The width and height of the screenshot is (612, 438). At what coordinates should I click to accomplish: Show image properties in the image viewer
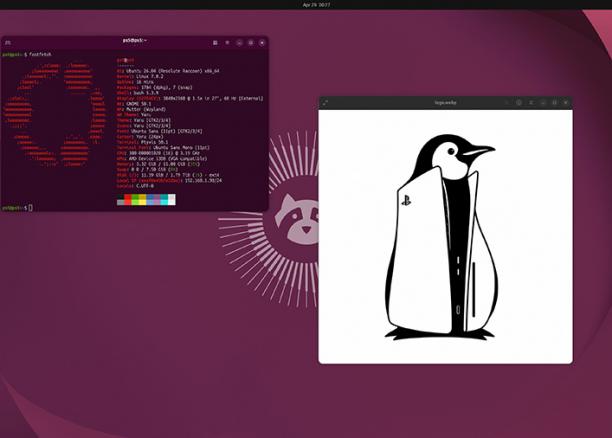coord(519,103)
